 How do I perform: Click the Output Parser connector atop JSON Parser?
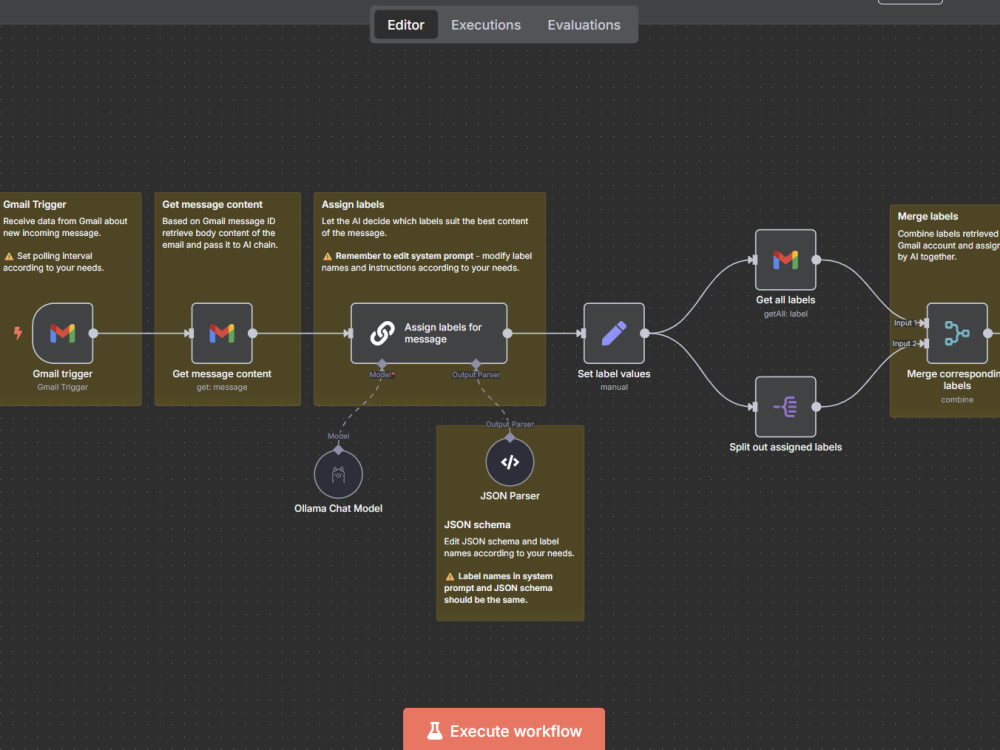click(510, 438)
